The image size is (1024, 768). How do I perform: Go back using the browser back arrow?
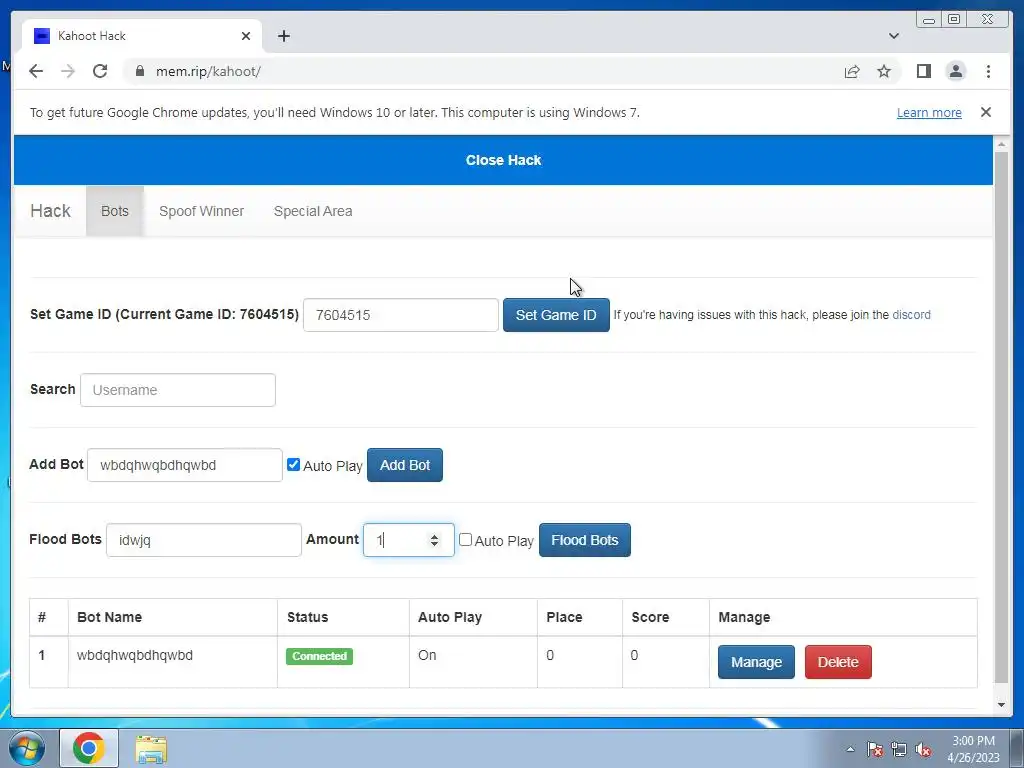pos(36,71)
